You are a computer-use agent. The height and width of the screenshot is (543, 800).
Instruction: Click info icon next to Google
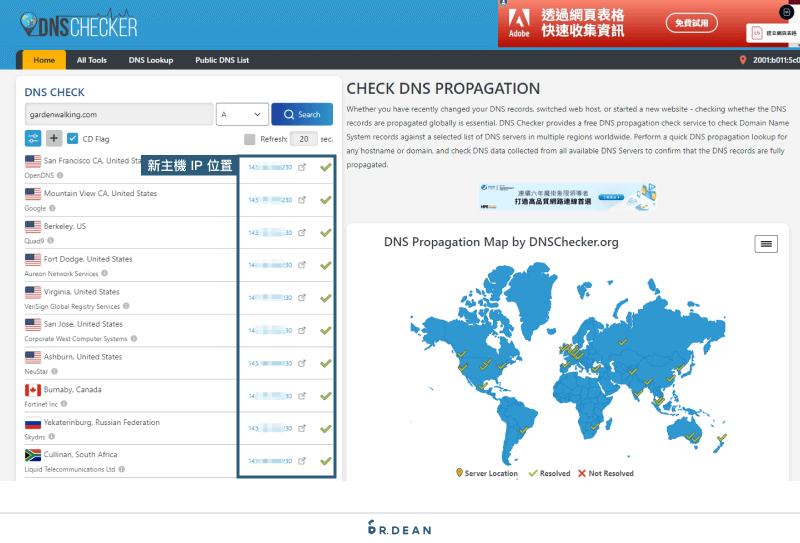tap(52, 208)
